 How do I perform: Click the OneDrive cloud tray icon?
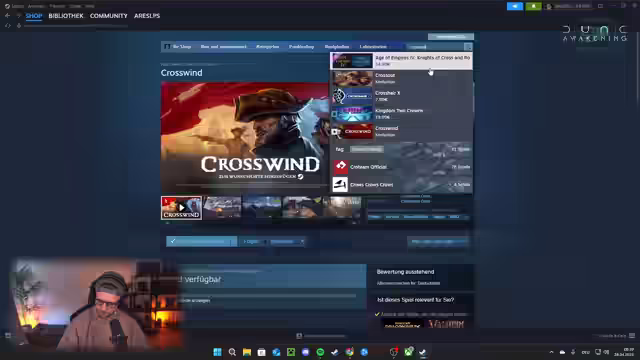coord(562,352)
